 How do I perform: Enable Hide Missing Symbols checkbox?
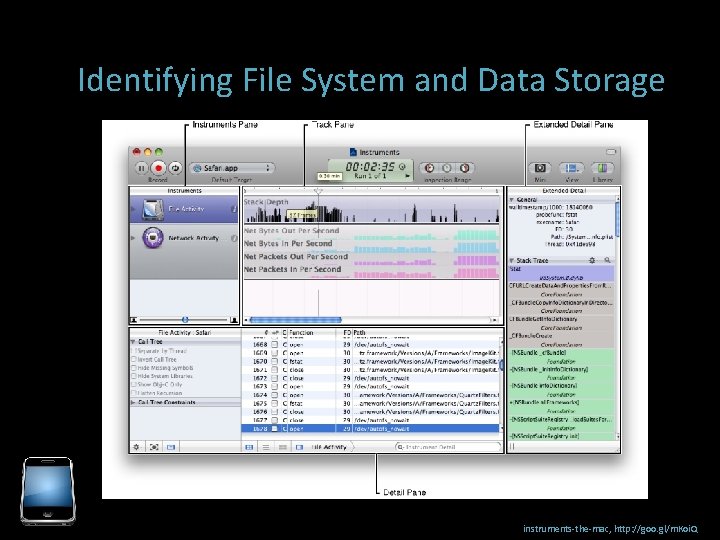[134, 368]
